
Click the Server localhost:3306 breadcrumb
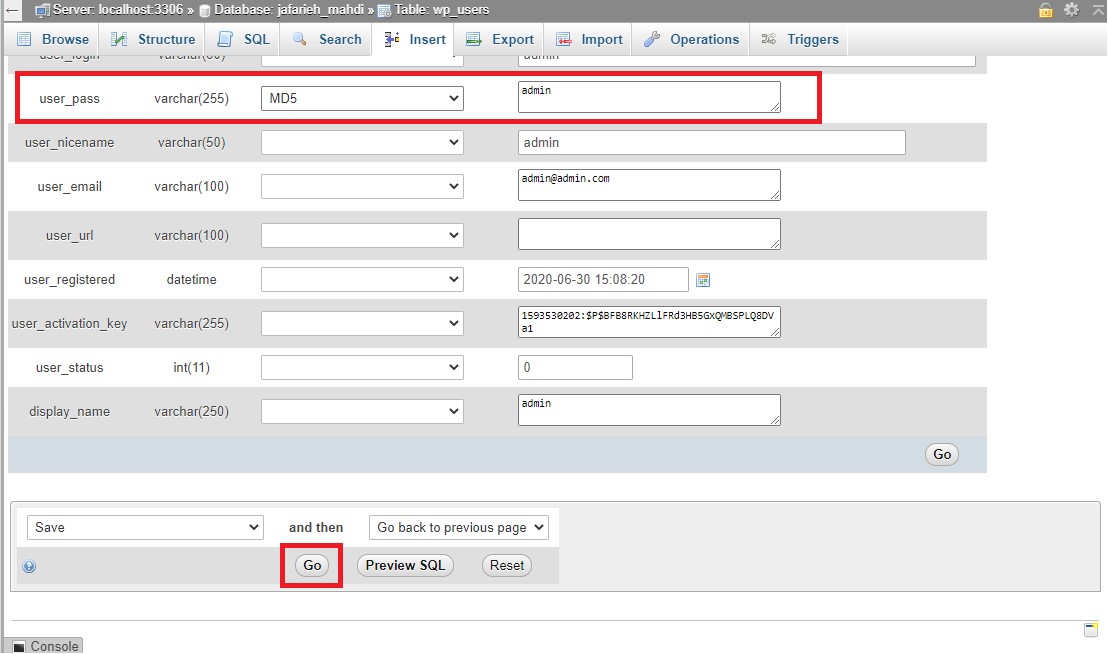pos(118,10)
